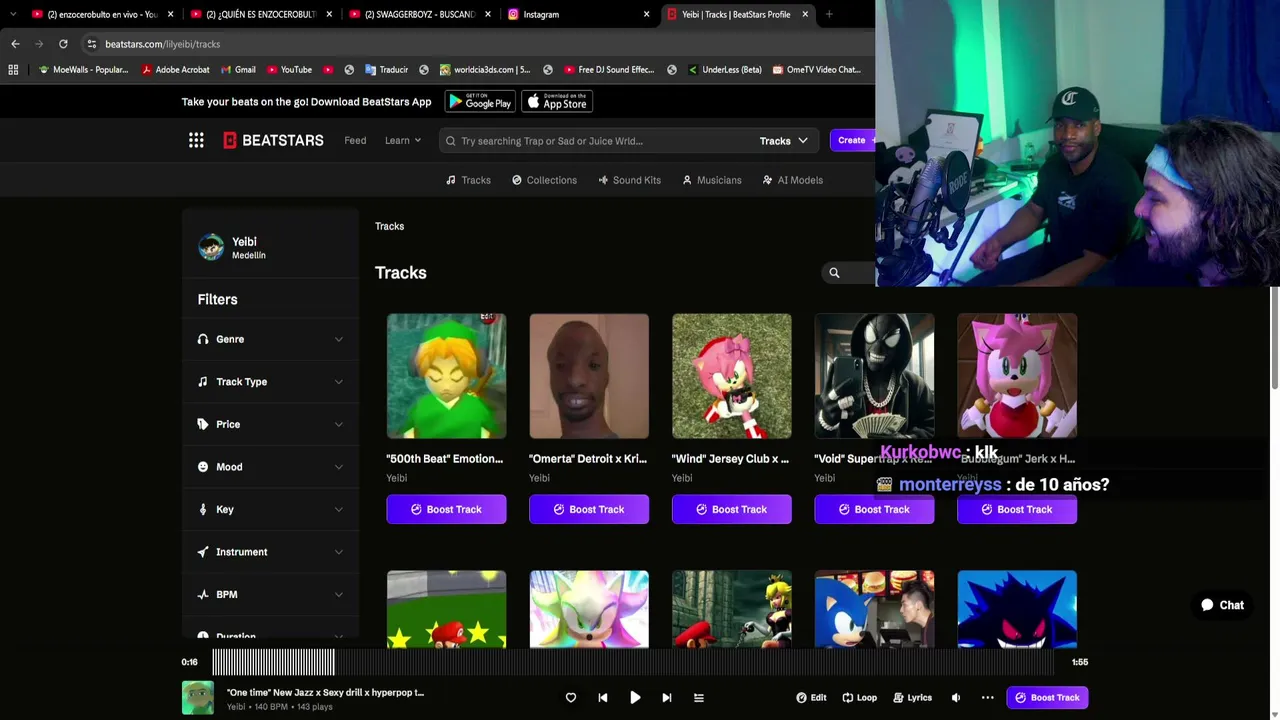Viewport: 1280px width, 720px height.
Task: Expand the Price filter
Action: [270, 424]
